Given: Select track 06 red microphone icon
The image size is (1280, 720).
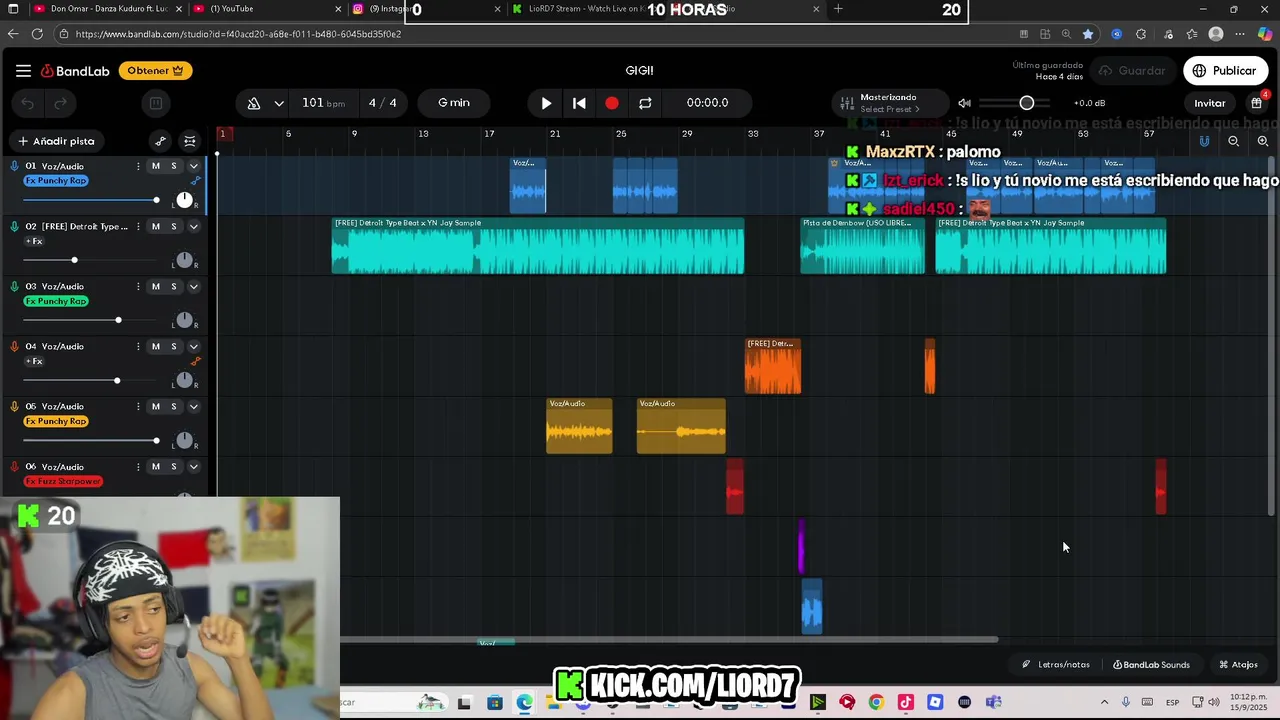Looking at the screenshot, I should (x=14, y=466).
